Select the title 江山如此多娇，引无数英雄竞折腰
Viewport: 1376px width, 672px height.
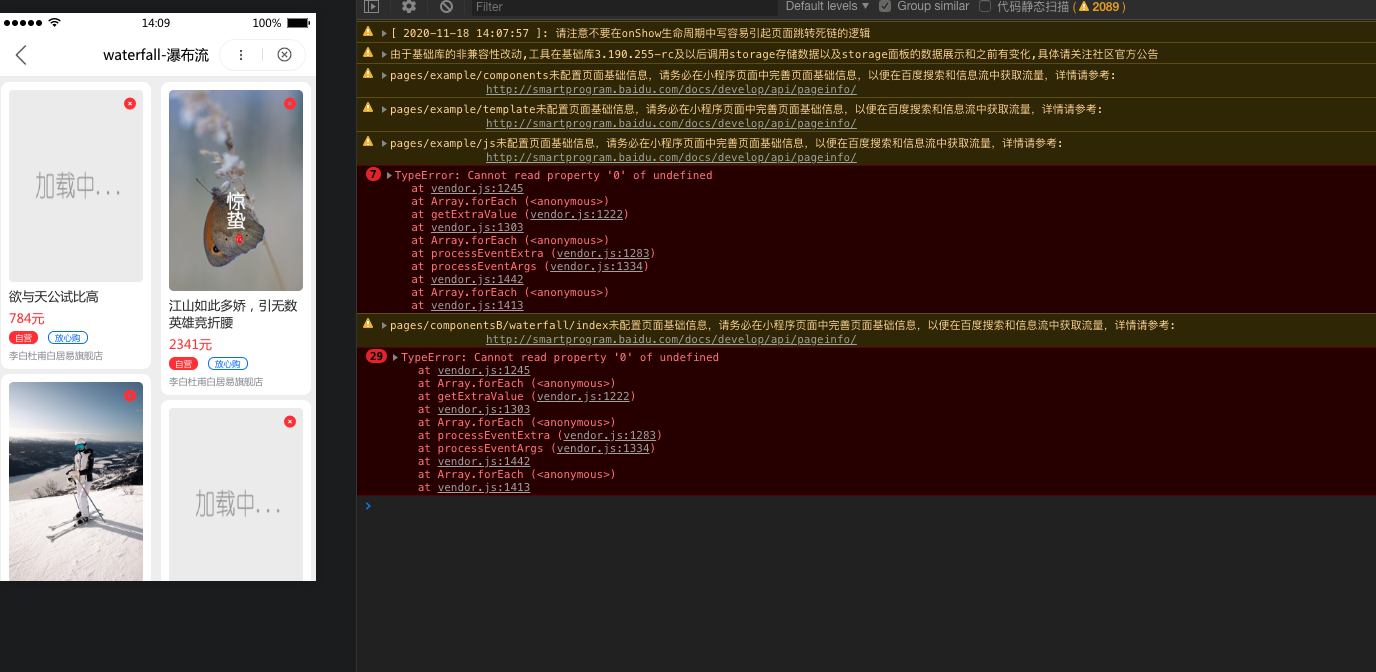233,314
